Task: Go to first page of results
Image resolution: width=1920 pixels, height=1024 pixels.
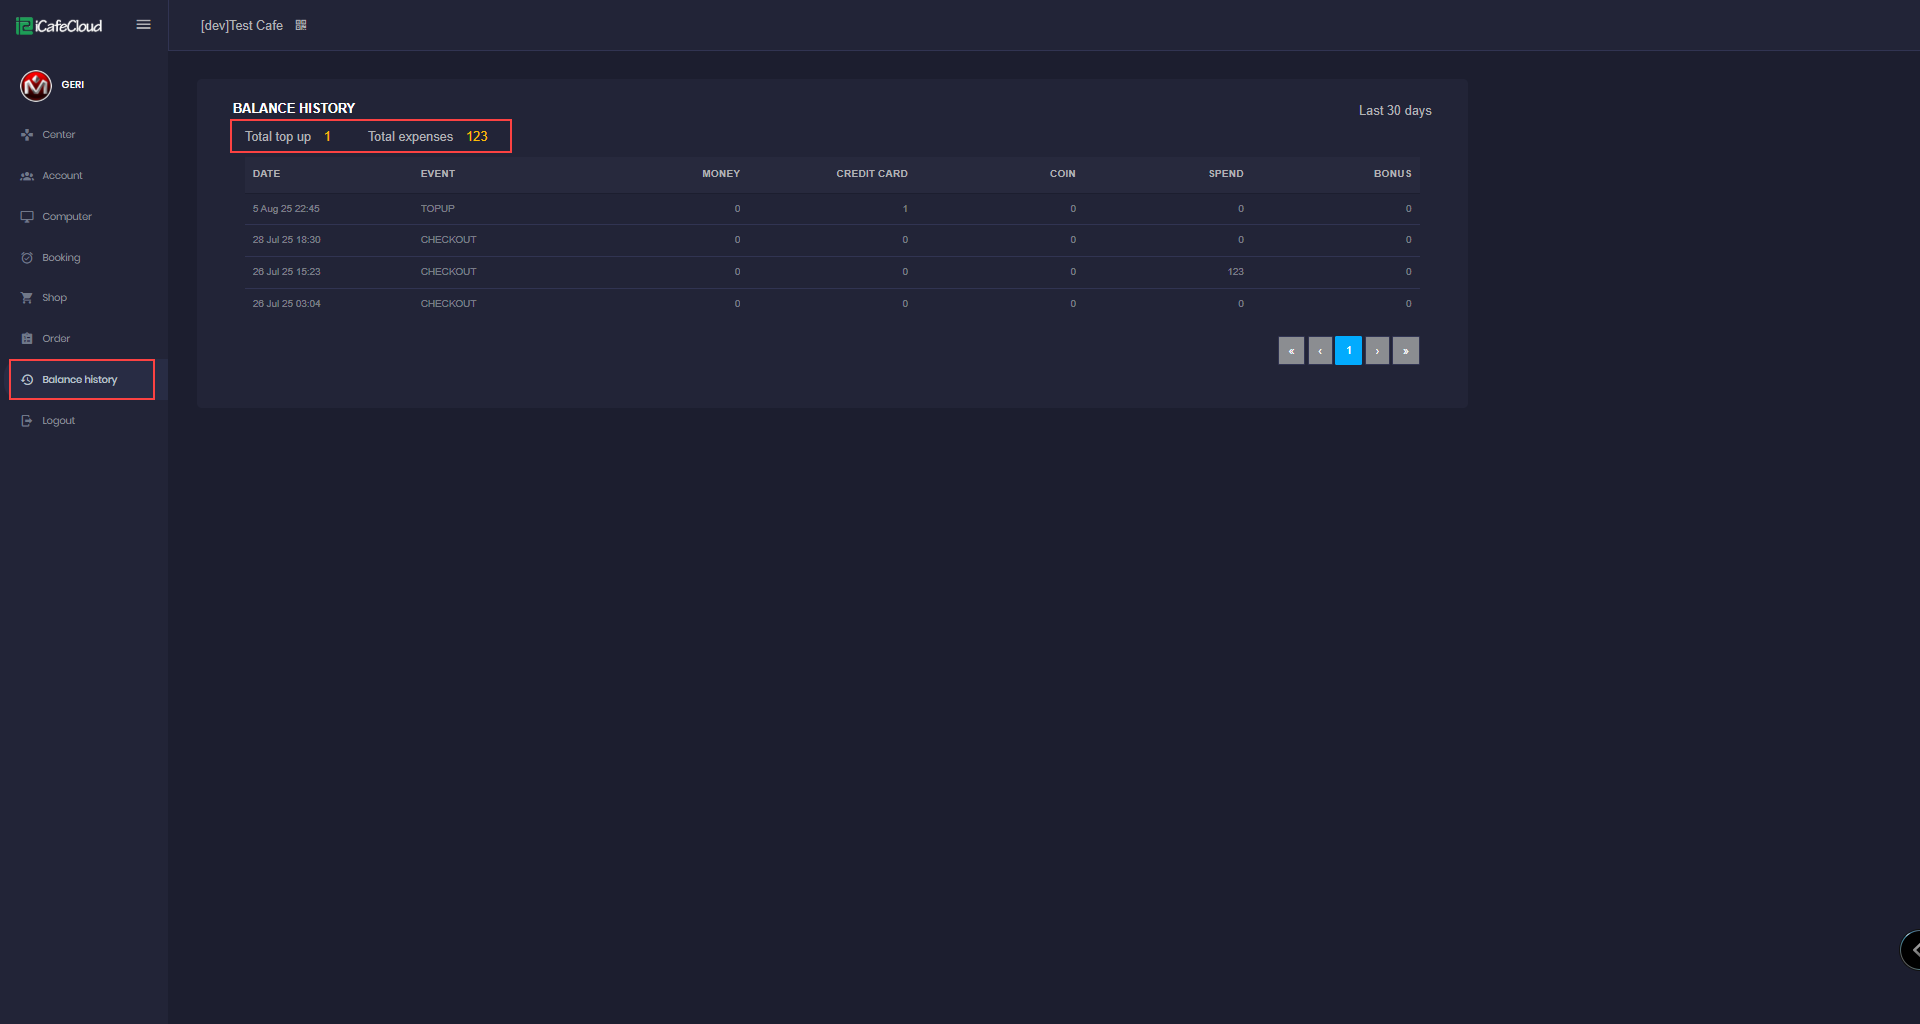Action: click(1291, 351)
